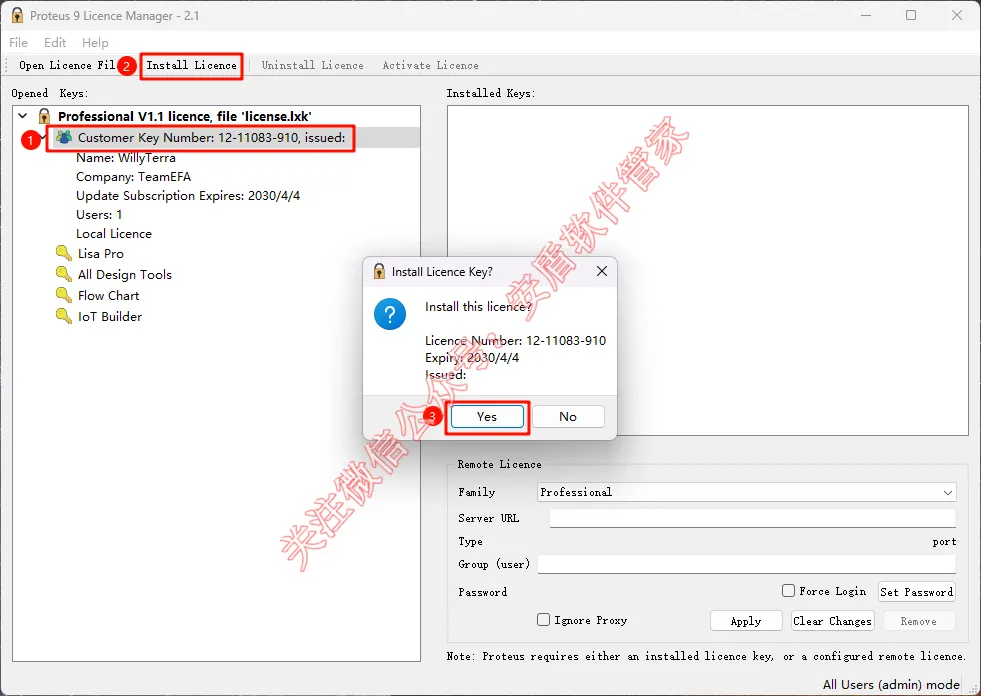Click the Remove button
This screenshot has width=981, height=696.
pos(918,621)
